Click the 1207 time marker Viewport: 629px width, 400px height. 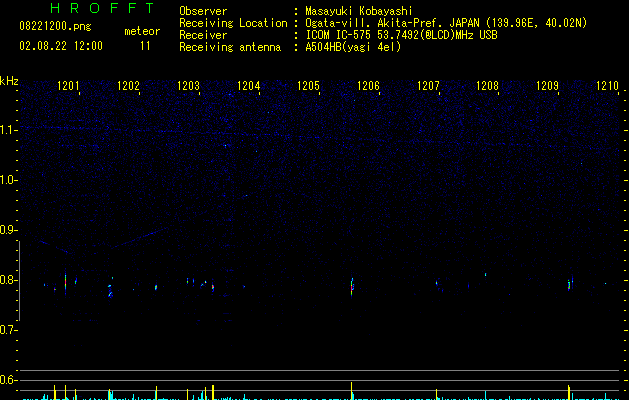tap(428, 85)
